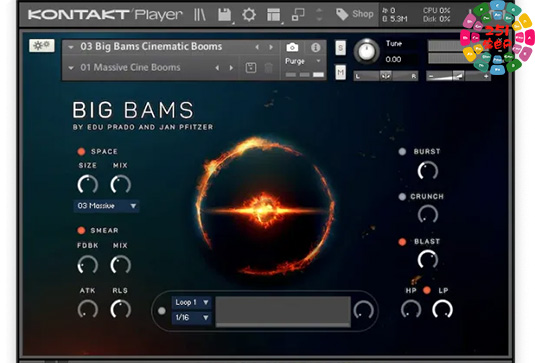535x363 pixels.
Task: Click the floppy disk save icon
Action: pos(225,15)
